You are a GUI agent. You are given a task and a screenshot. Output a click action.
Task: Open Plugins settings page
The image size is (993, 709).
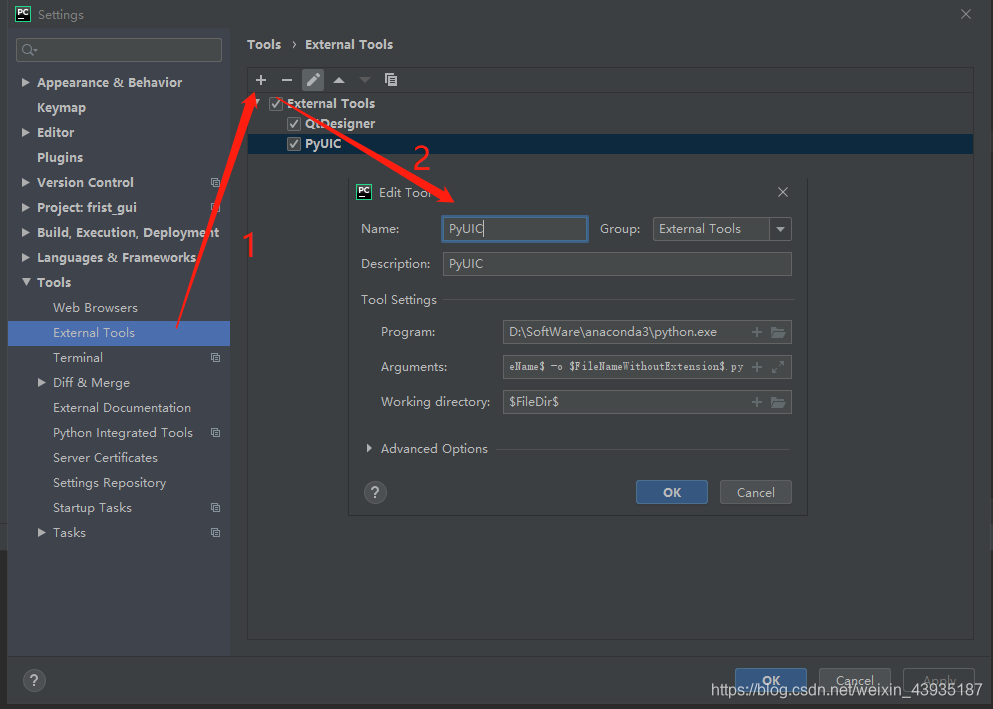(60, 158)
